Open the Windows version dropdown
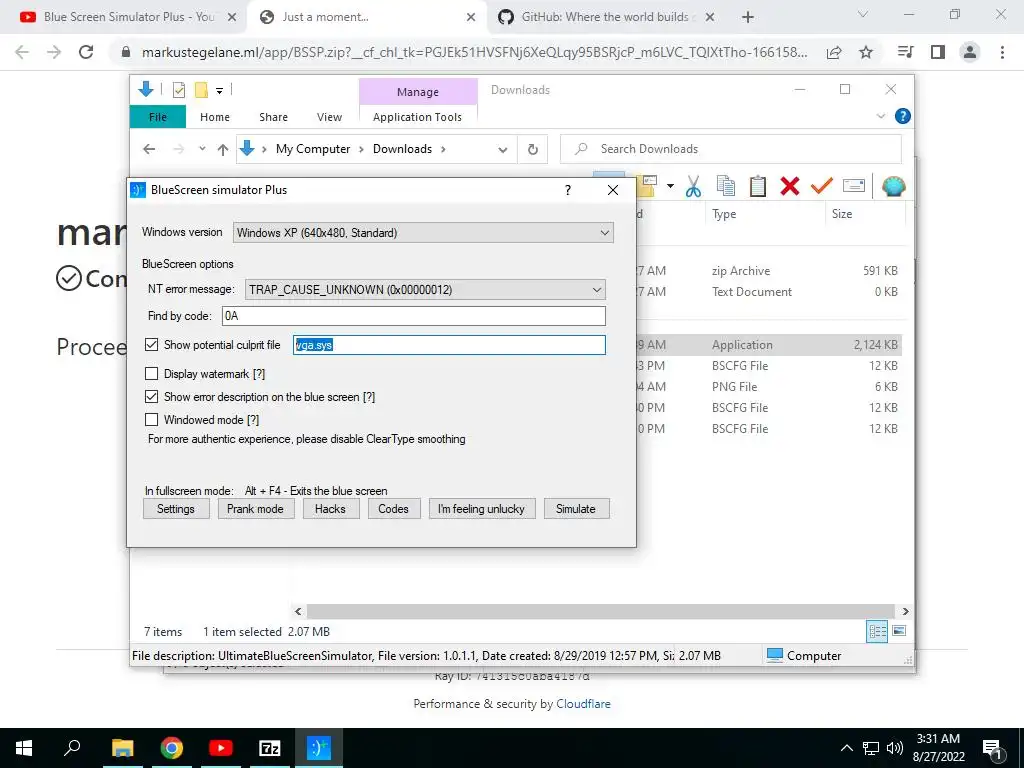Image resolution: width=1024 pixels, height=768 pixels. (423, 232)
